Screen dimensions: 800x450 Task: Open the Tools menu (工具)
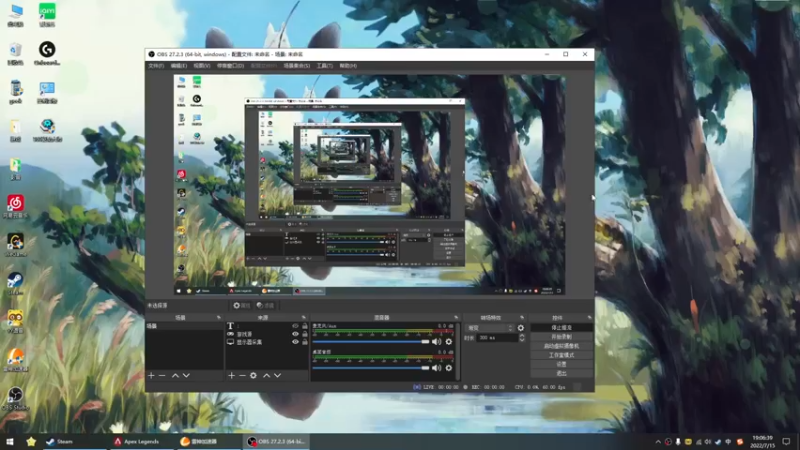pos(324,66)
